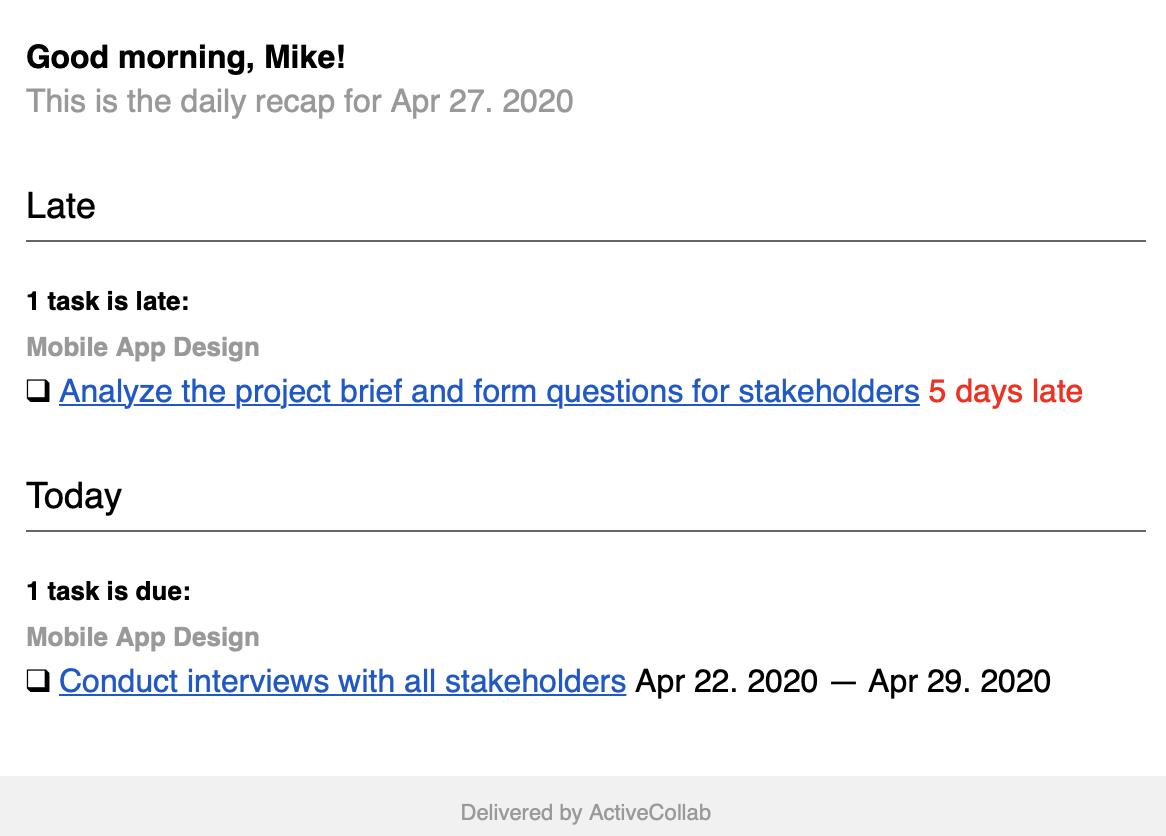Open Conduct interviews with all stakeholders link

[342, 681]
